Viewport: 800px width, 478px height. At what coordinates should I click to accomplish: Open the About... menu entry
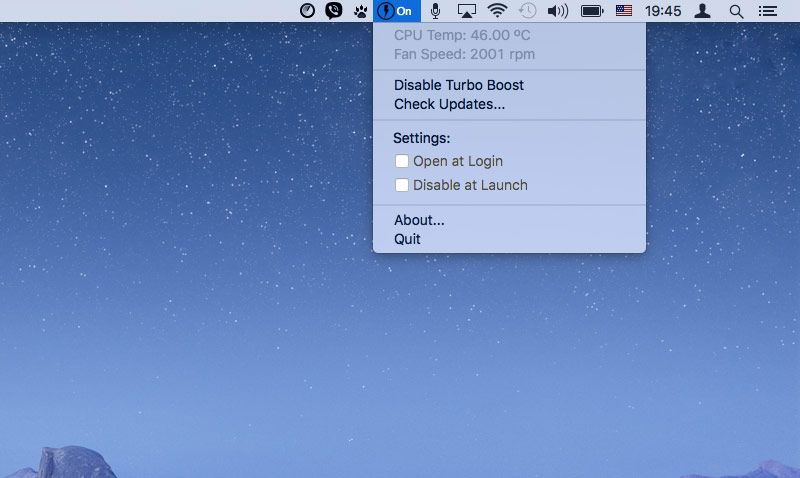[419, 220]
